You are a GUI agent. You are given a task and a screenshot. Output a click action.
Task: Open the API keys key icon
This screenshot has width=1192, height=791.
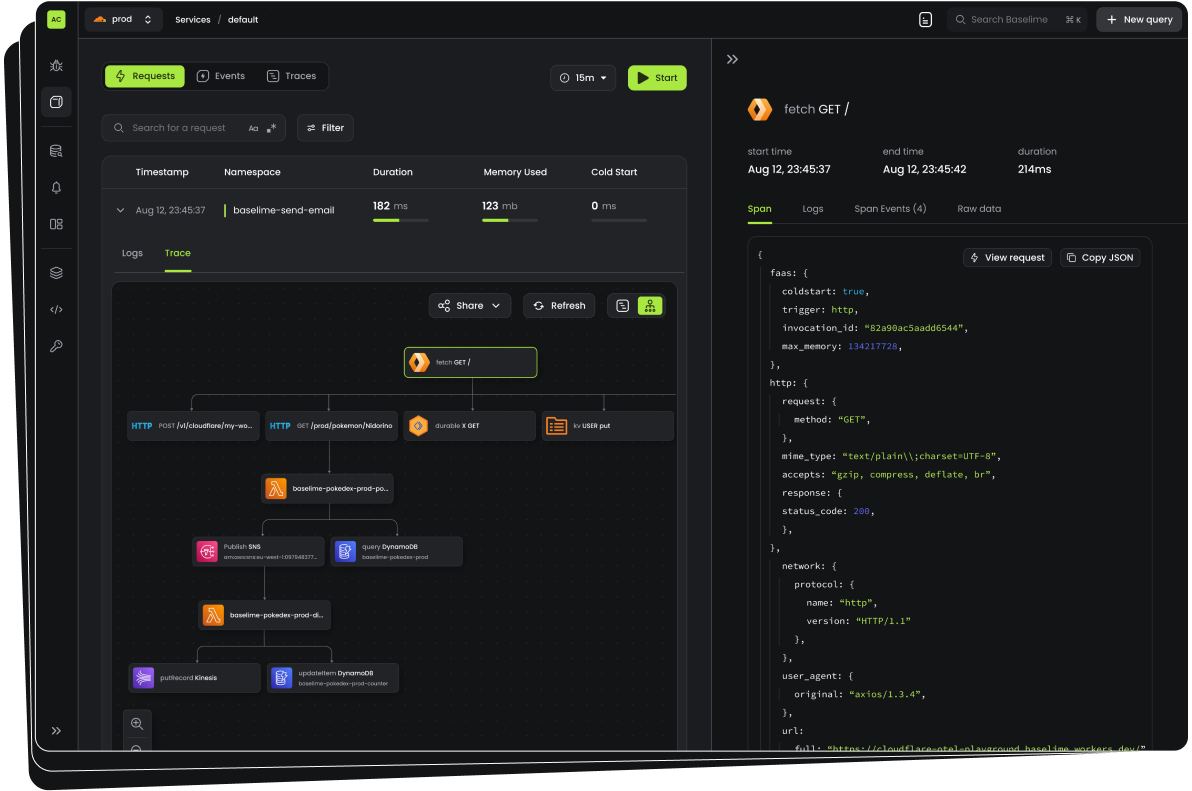pyautogui.click(x=56, y=346)
